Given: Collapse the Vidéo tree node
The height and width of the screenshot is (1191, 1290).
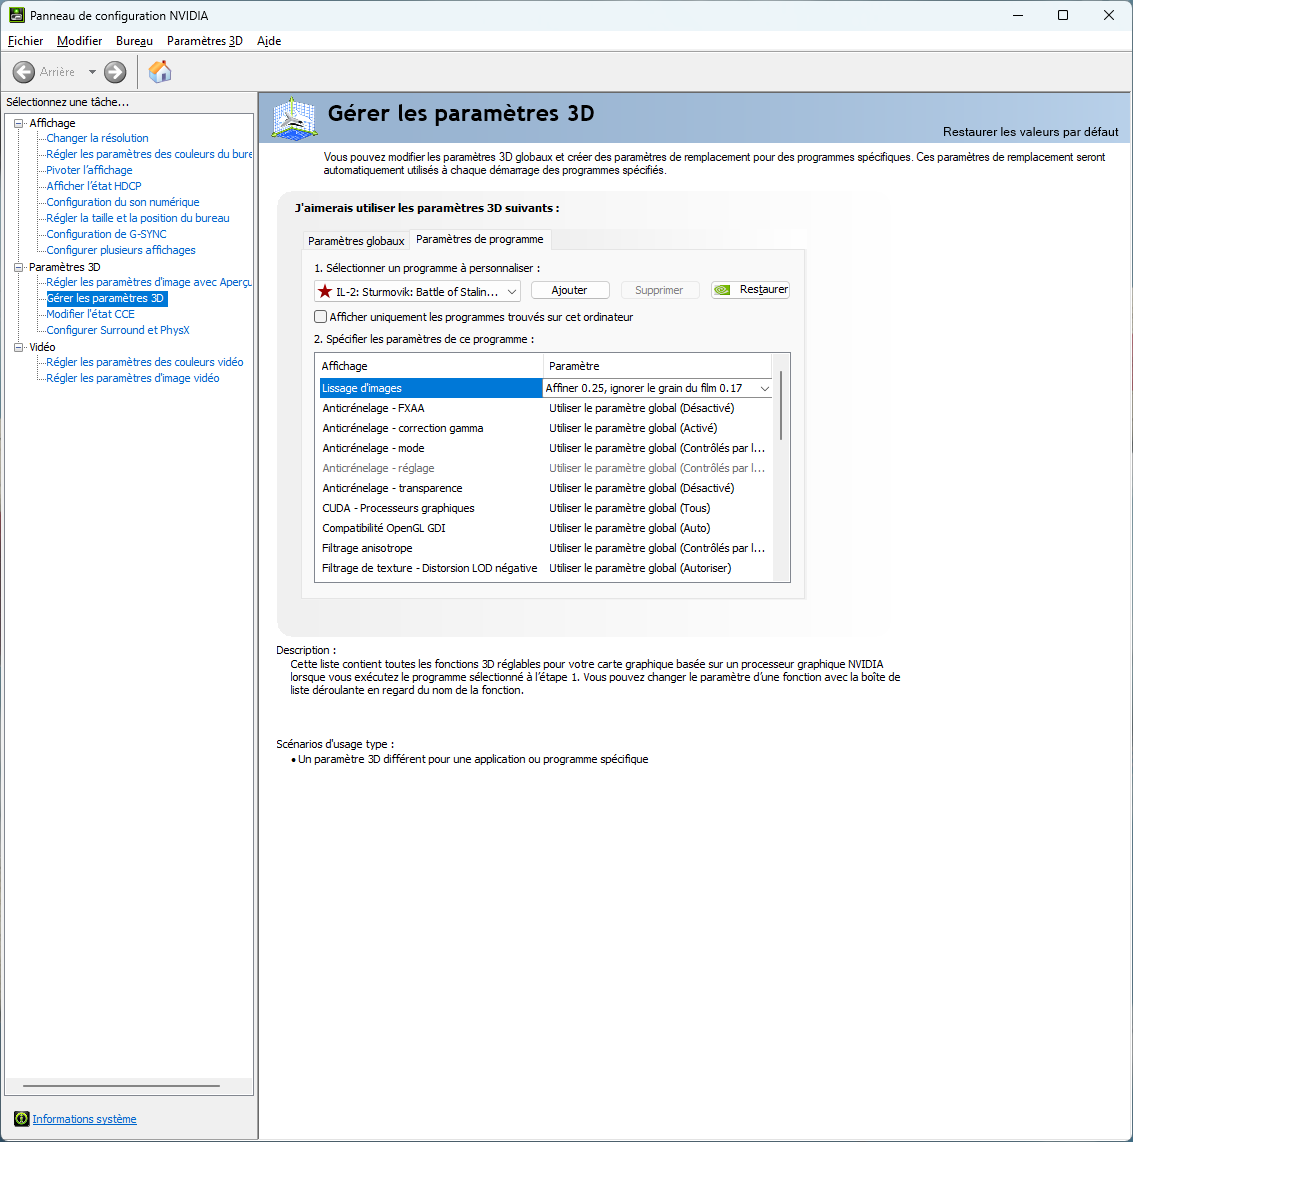Looking at the screenshot, I should (18, 347).
